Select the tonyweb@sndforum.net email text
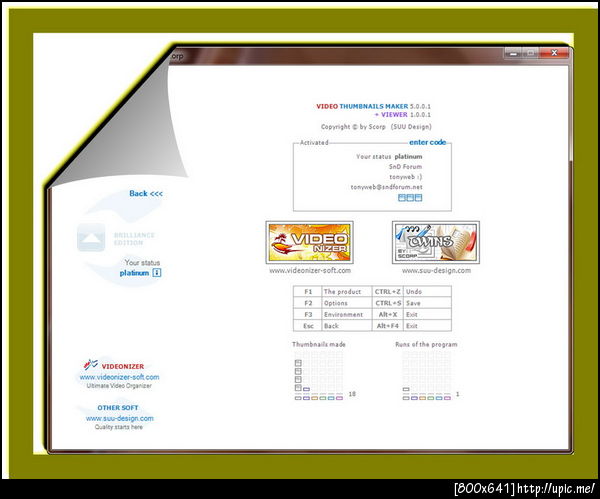 (386, 187)
